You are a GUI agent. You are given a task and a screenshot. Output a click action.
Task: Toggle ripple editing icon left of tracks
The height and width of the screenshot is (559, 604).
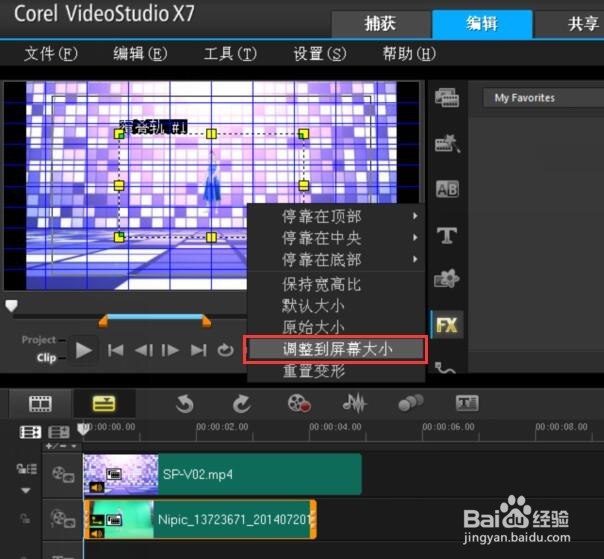[x=27, y=469]
